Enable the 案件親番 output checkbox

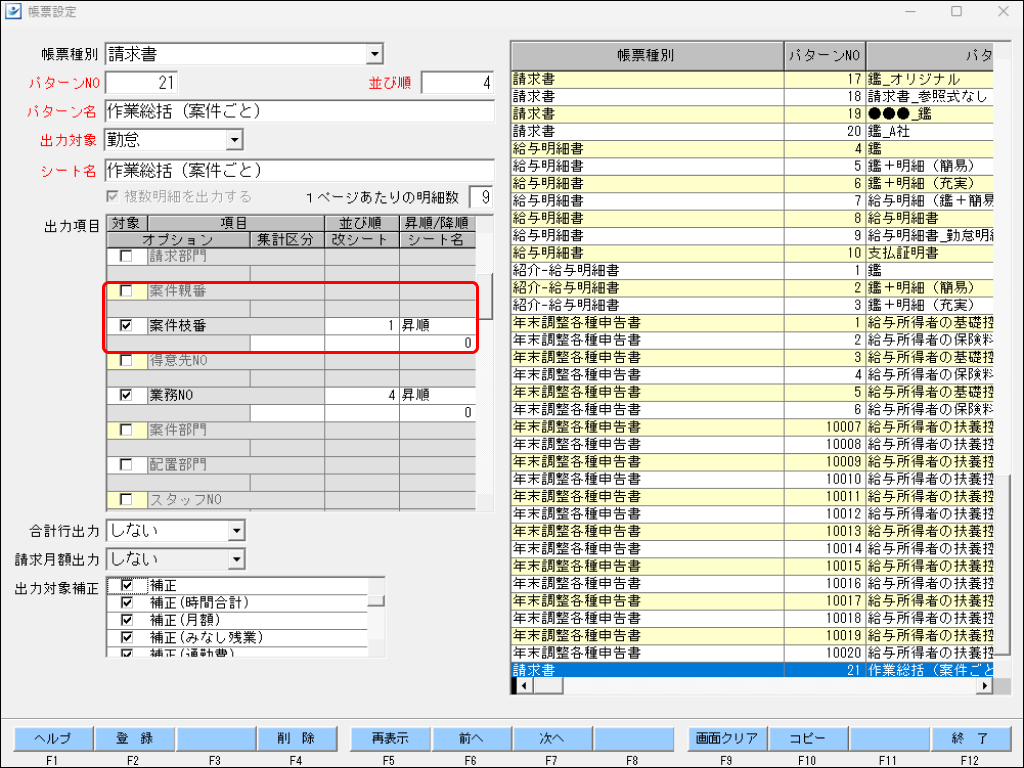[x=125, y=290]
